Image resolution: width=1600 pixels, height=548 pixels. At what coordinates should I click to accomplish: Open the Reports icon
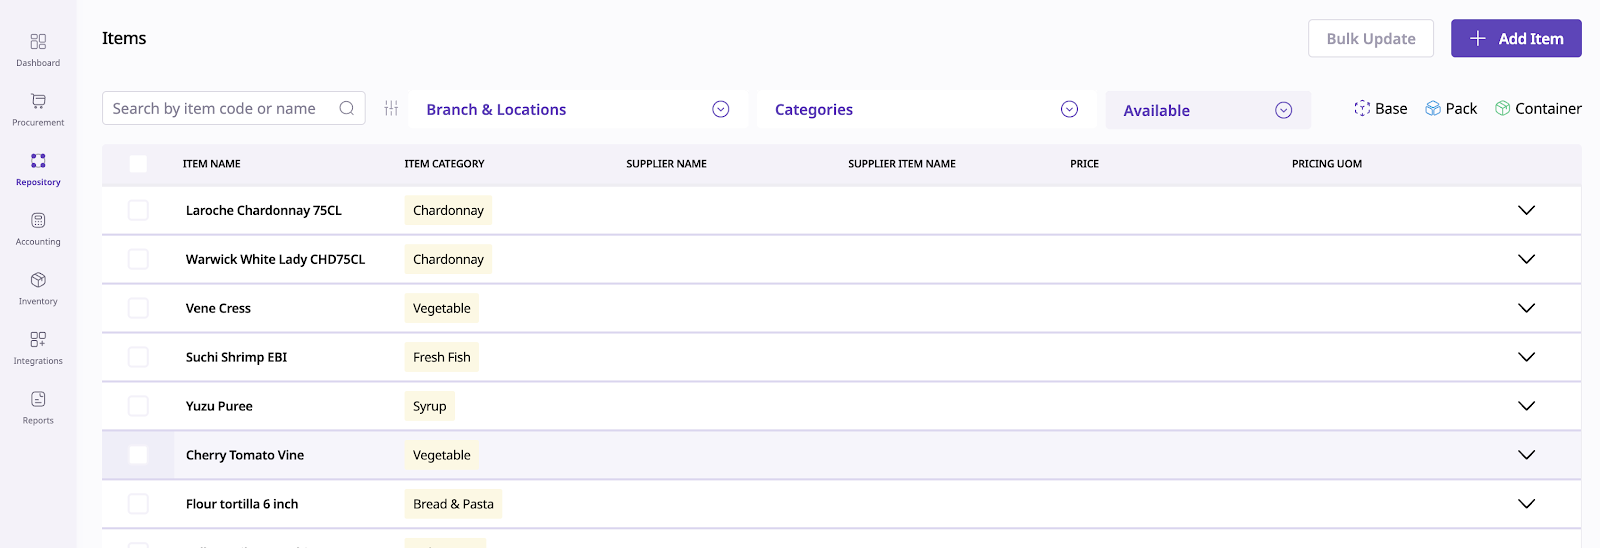(38, 400)
